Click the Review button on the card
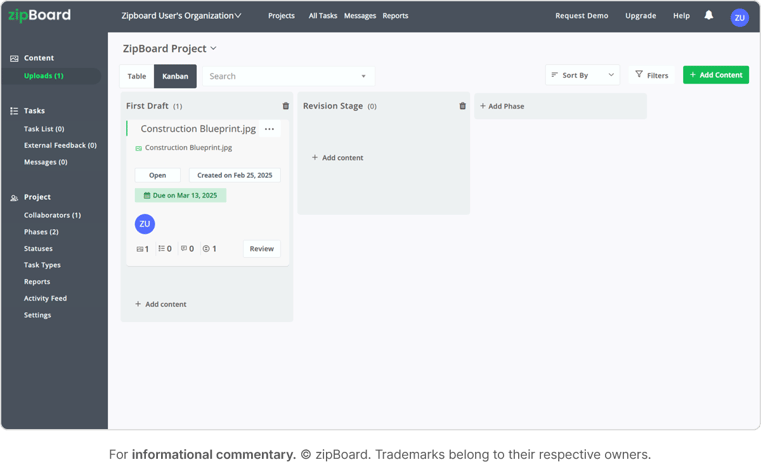 pyautogui.click(x=262, y=248)
